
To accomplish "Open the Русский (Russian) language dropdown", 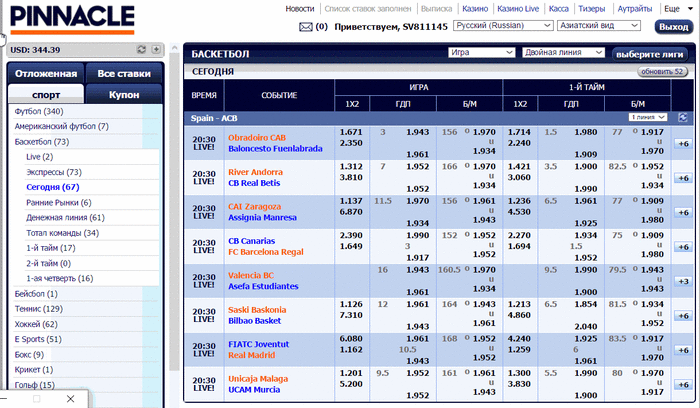I will (x=503, y=26).
